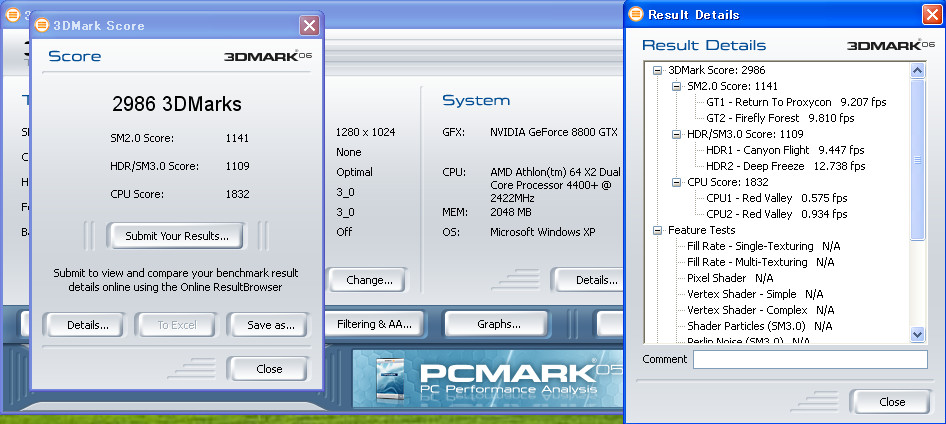Click the 3DMark06 logo in Score dialog

[x=268, y=56]
